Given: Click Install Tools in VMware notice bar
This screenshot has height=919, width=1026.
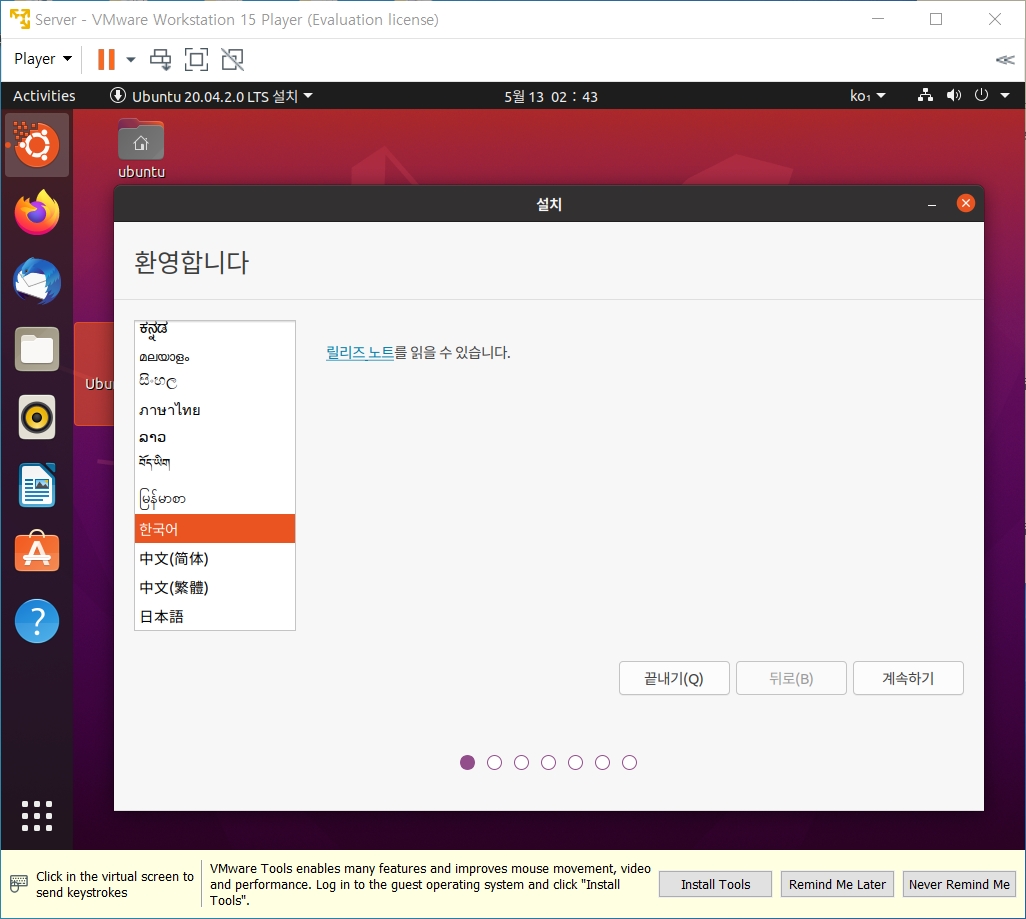Looking at the screenshot, I should click(715, 884).
